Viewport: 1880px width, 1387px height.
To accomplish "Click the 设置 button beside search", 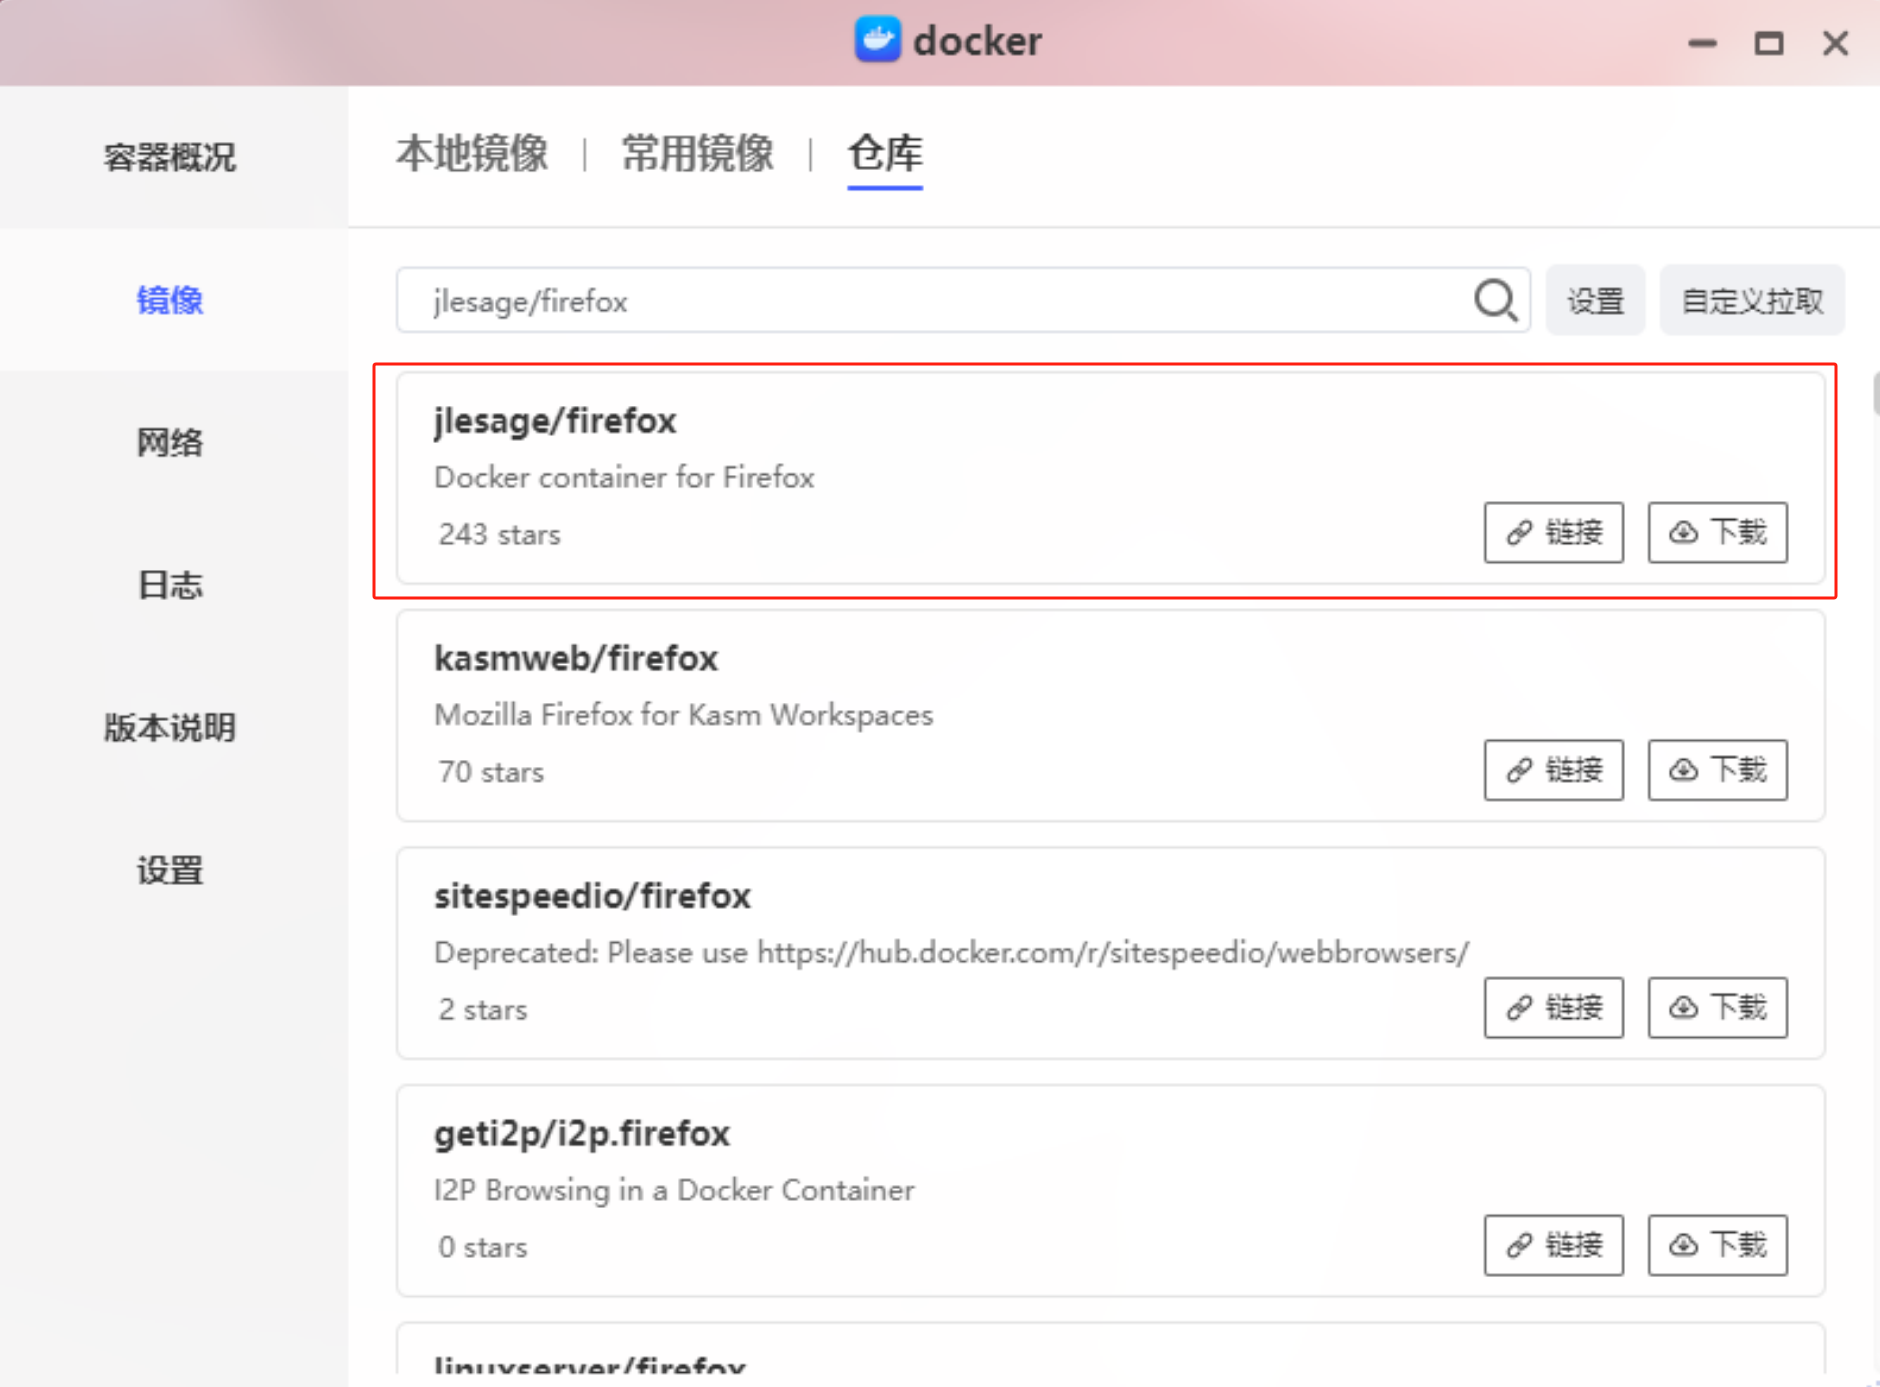I will pos(1595,300).
